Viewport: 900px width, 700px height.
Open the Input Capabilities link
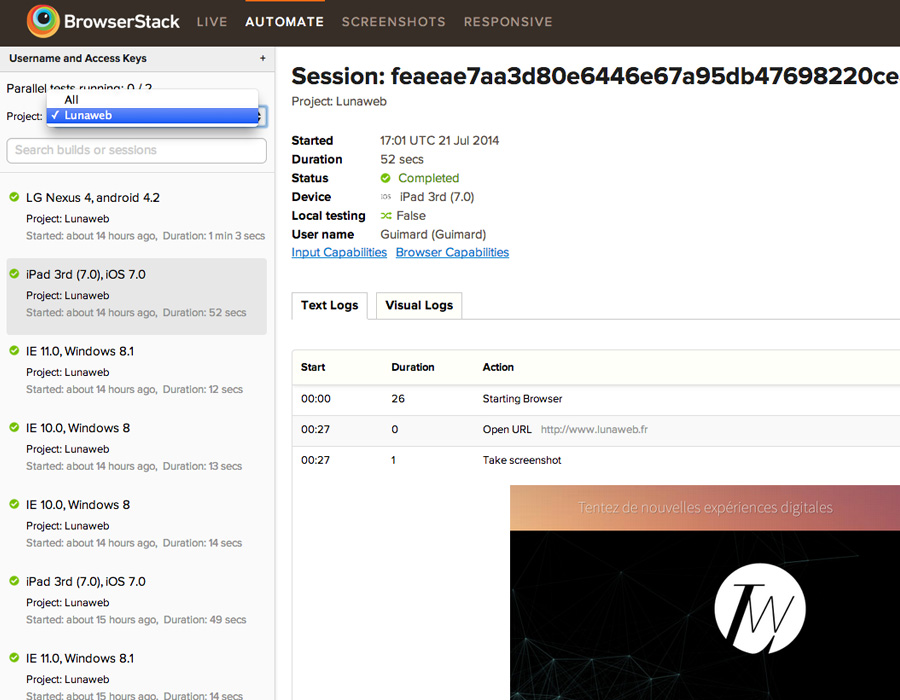(339, 252)
